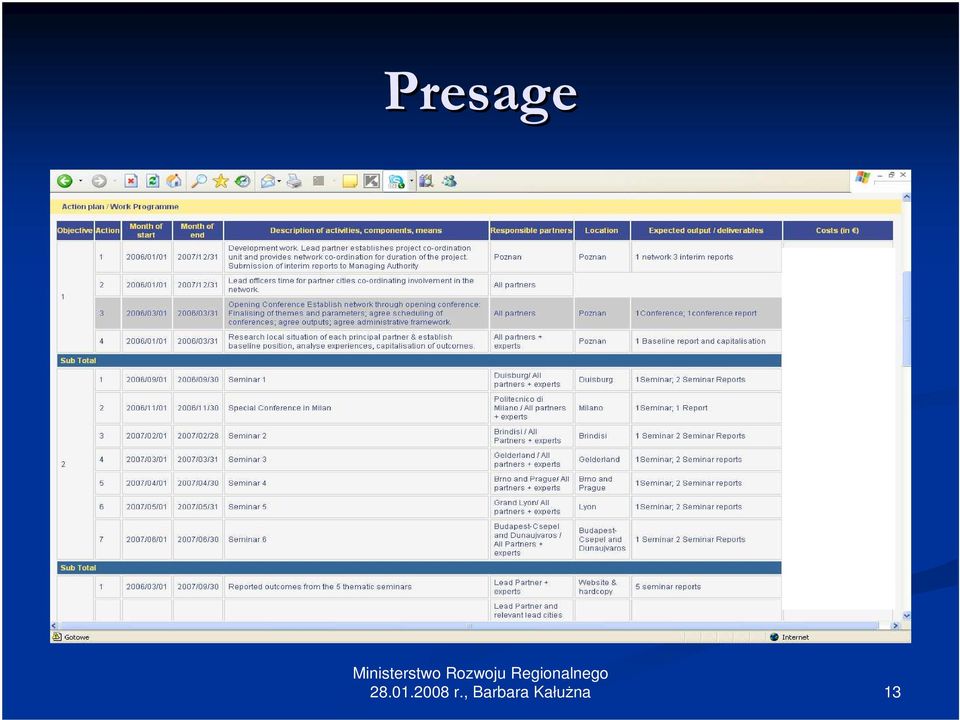Click the 5 seminar reports deliverable cell
Image resolution: width=960 pixels, height=720 pixels.
pyautogui.click(x=706, y=587)
